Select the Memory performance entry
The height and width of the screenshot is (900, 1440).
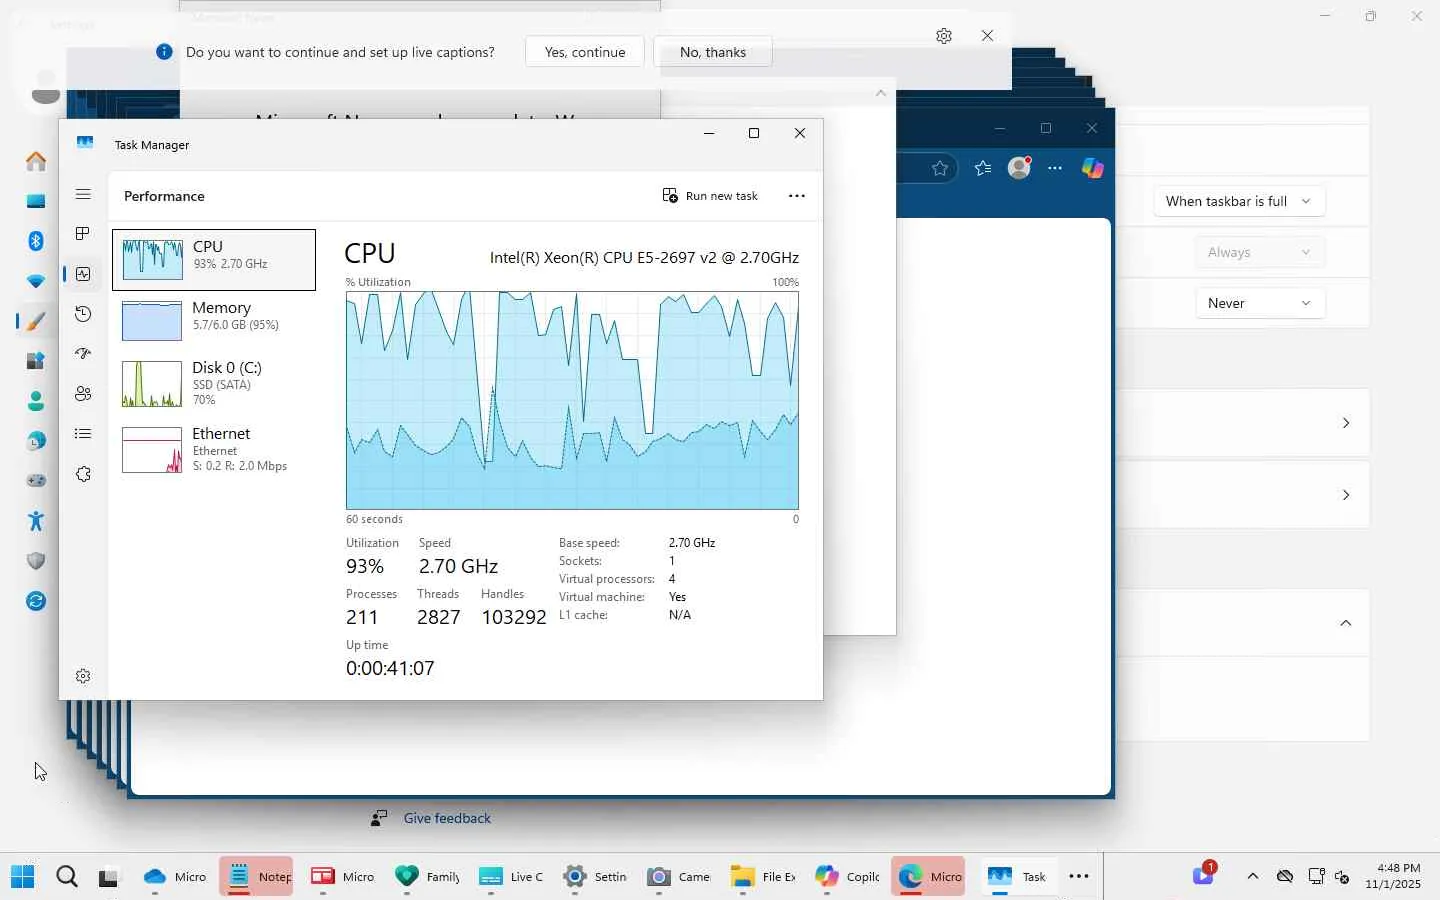click(x=214, y=320)
